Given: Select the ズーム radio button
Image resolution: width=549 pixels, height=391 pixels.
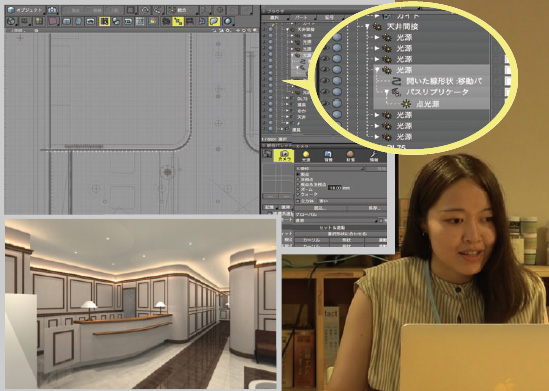Looking at the screenshot, I should click(298, 189).
